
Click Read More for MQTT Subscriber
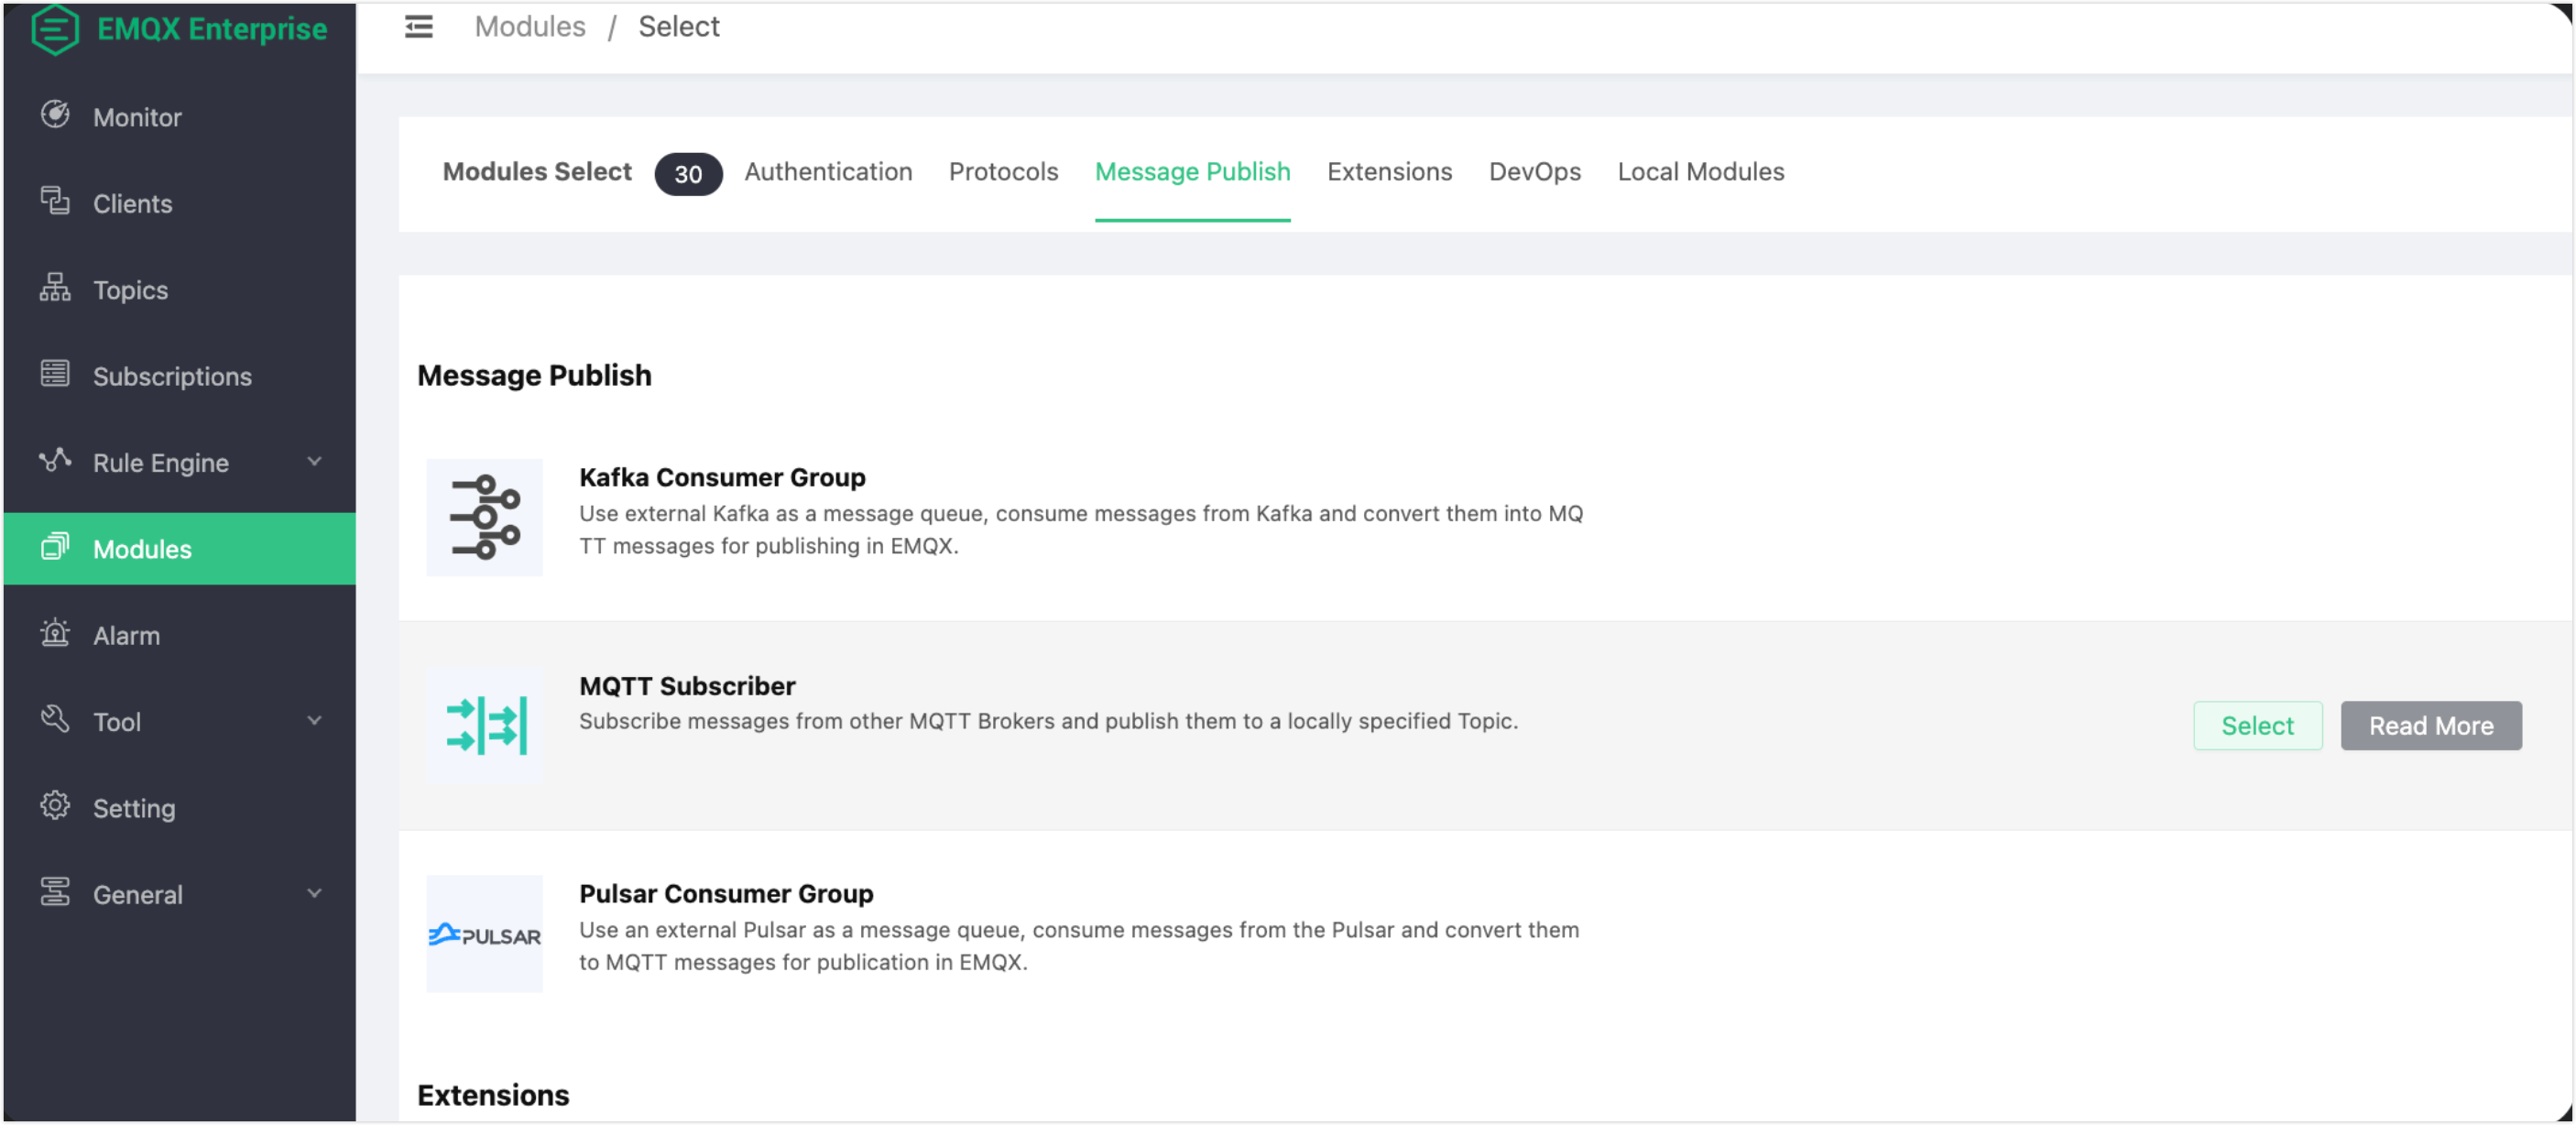point(2430,726)
